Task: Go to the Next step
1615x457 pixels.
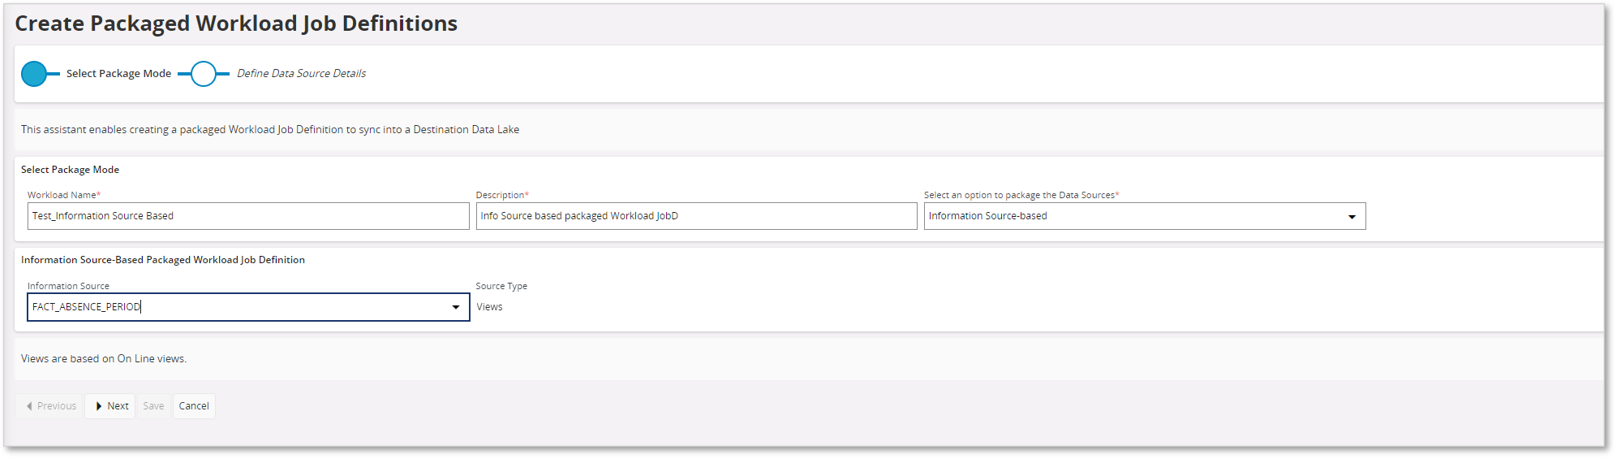Action: coord(111,406)
